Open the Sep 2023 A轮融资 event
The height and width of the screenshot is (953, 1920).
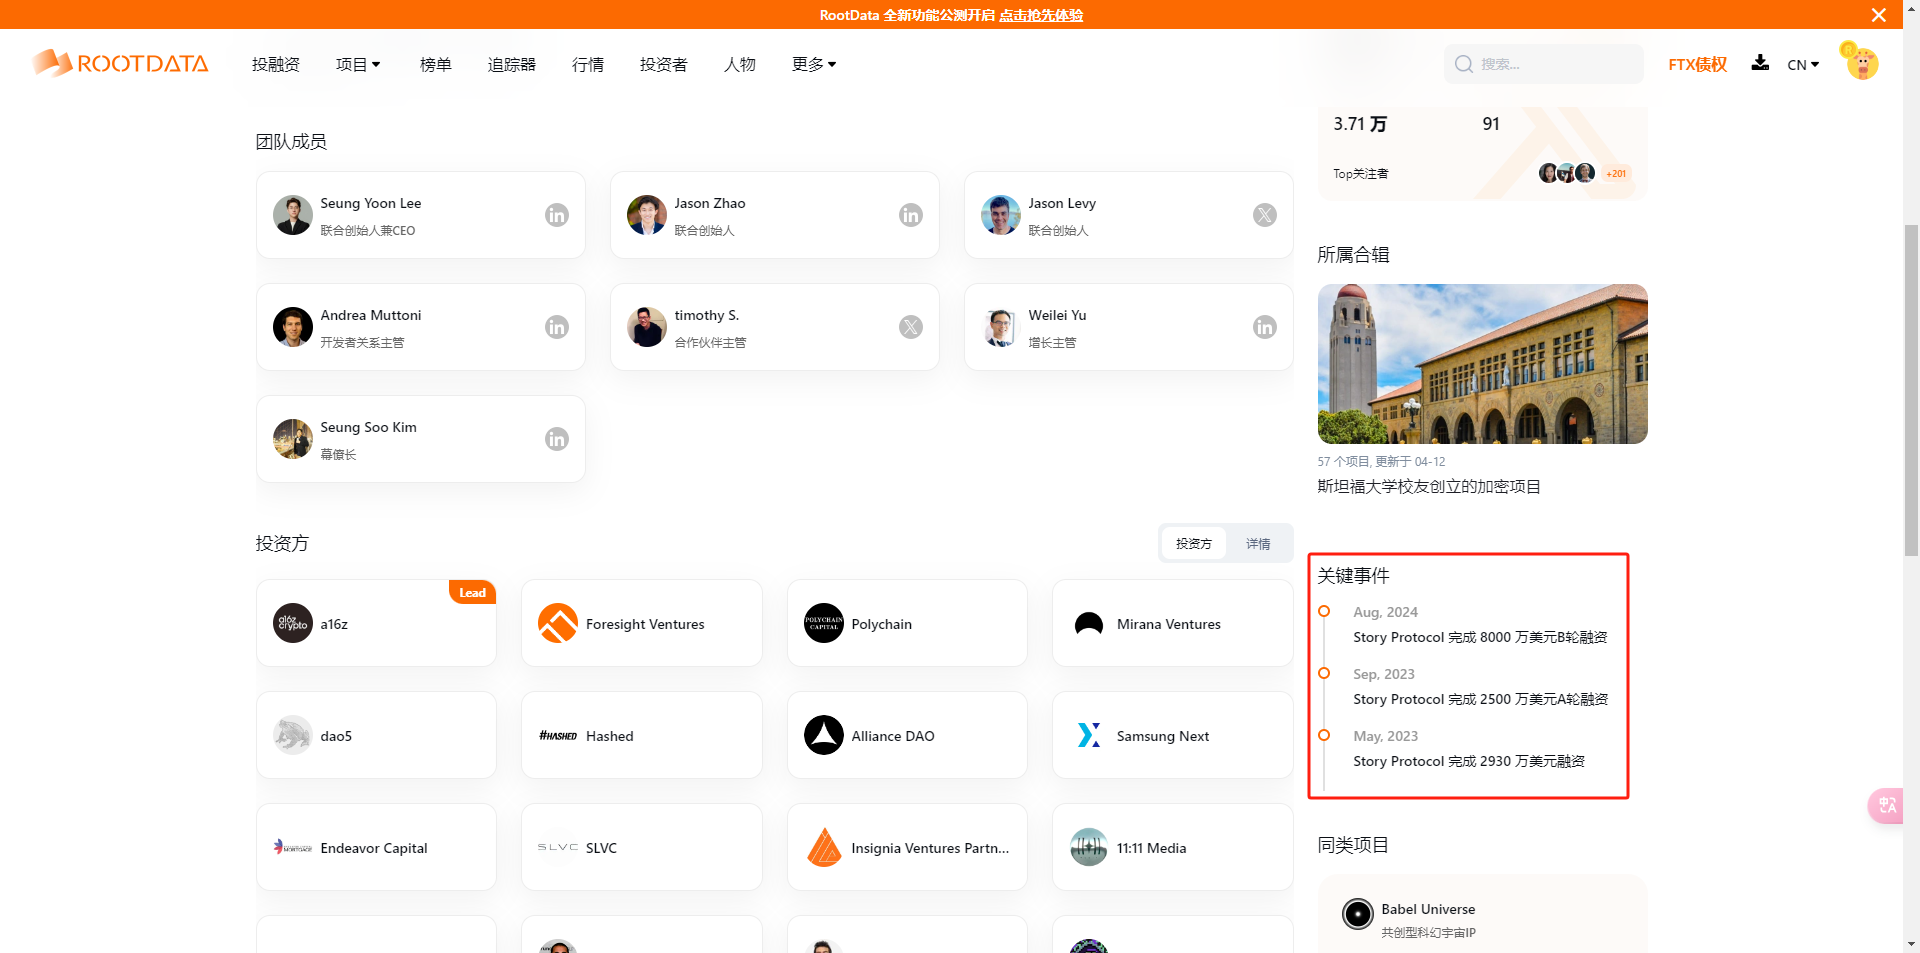tap(1480, 699)
